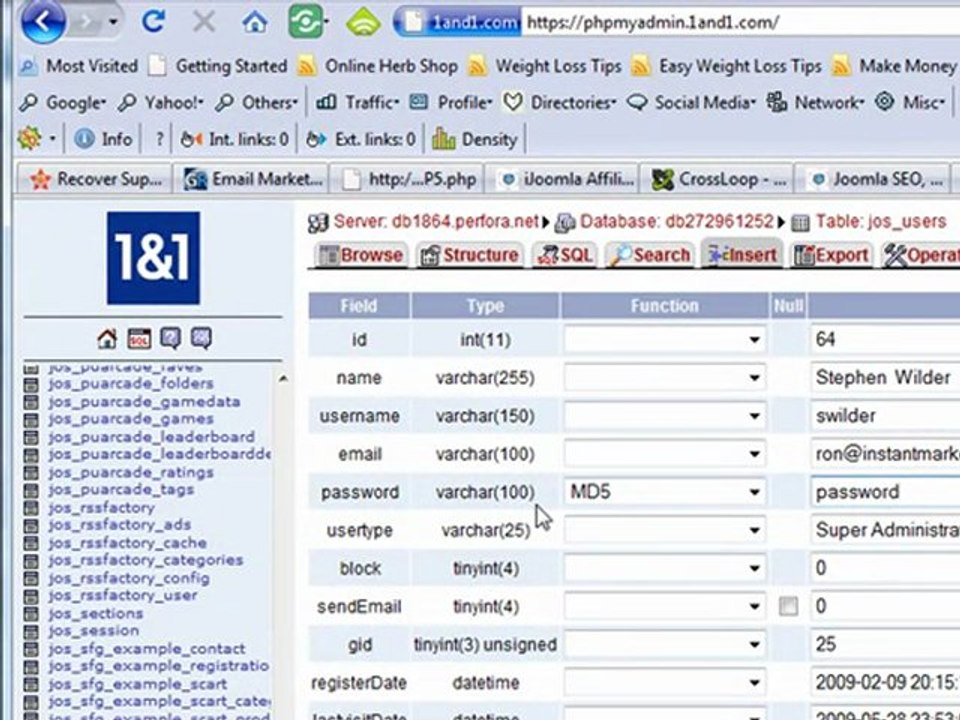Open the Google search toolbar menu
960x720 pixels.
pyautogui.click(x=63, y=102)
